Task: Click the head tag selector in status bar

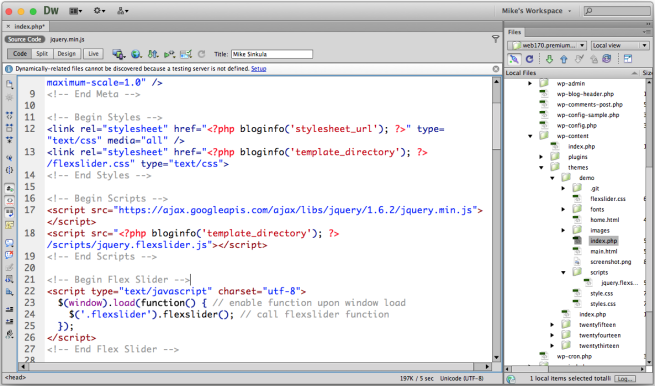Action: tap(15, 378)
